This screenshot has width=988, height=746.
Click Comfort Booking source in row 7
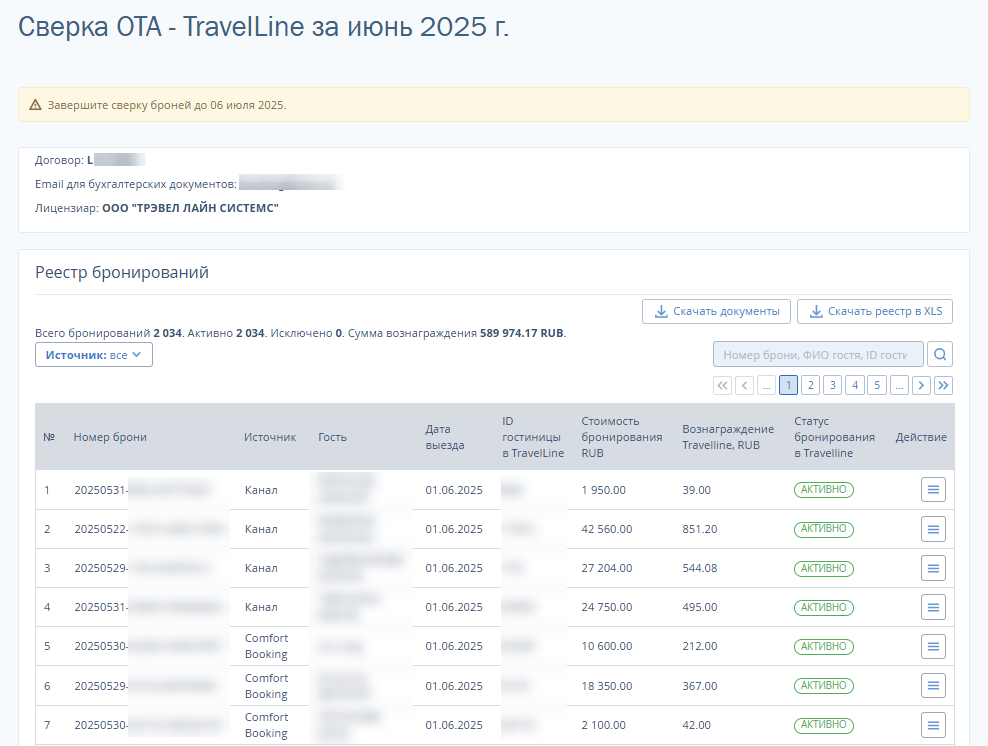(x=267, y=725)
